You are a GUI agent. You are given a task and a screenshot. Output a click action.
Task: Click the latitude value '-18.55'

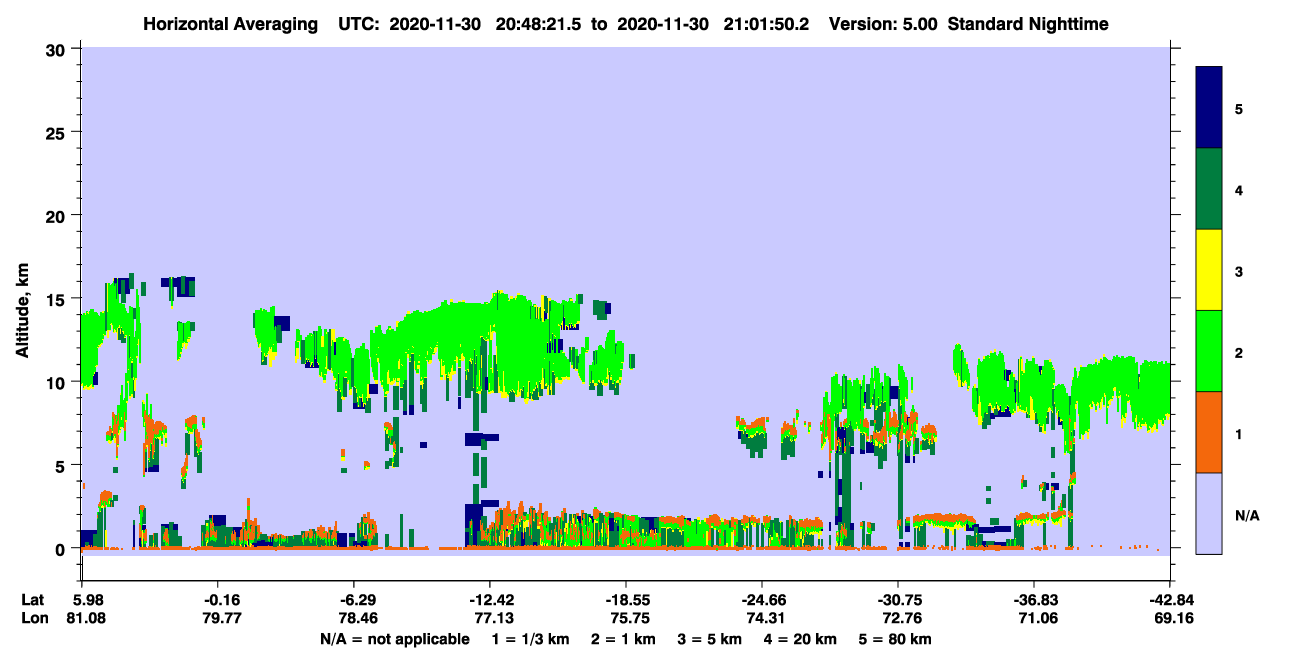pyautogui.click(x=627, y=600)
